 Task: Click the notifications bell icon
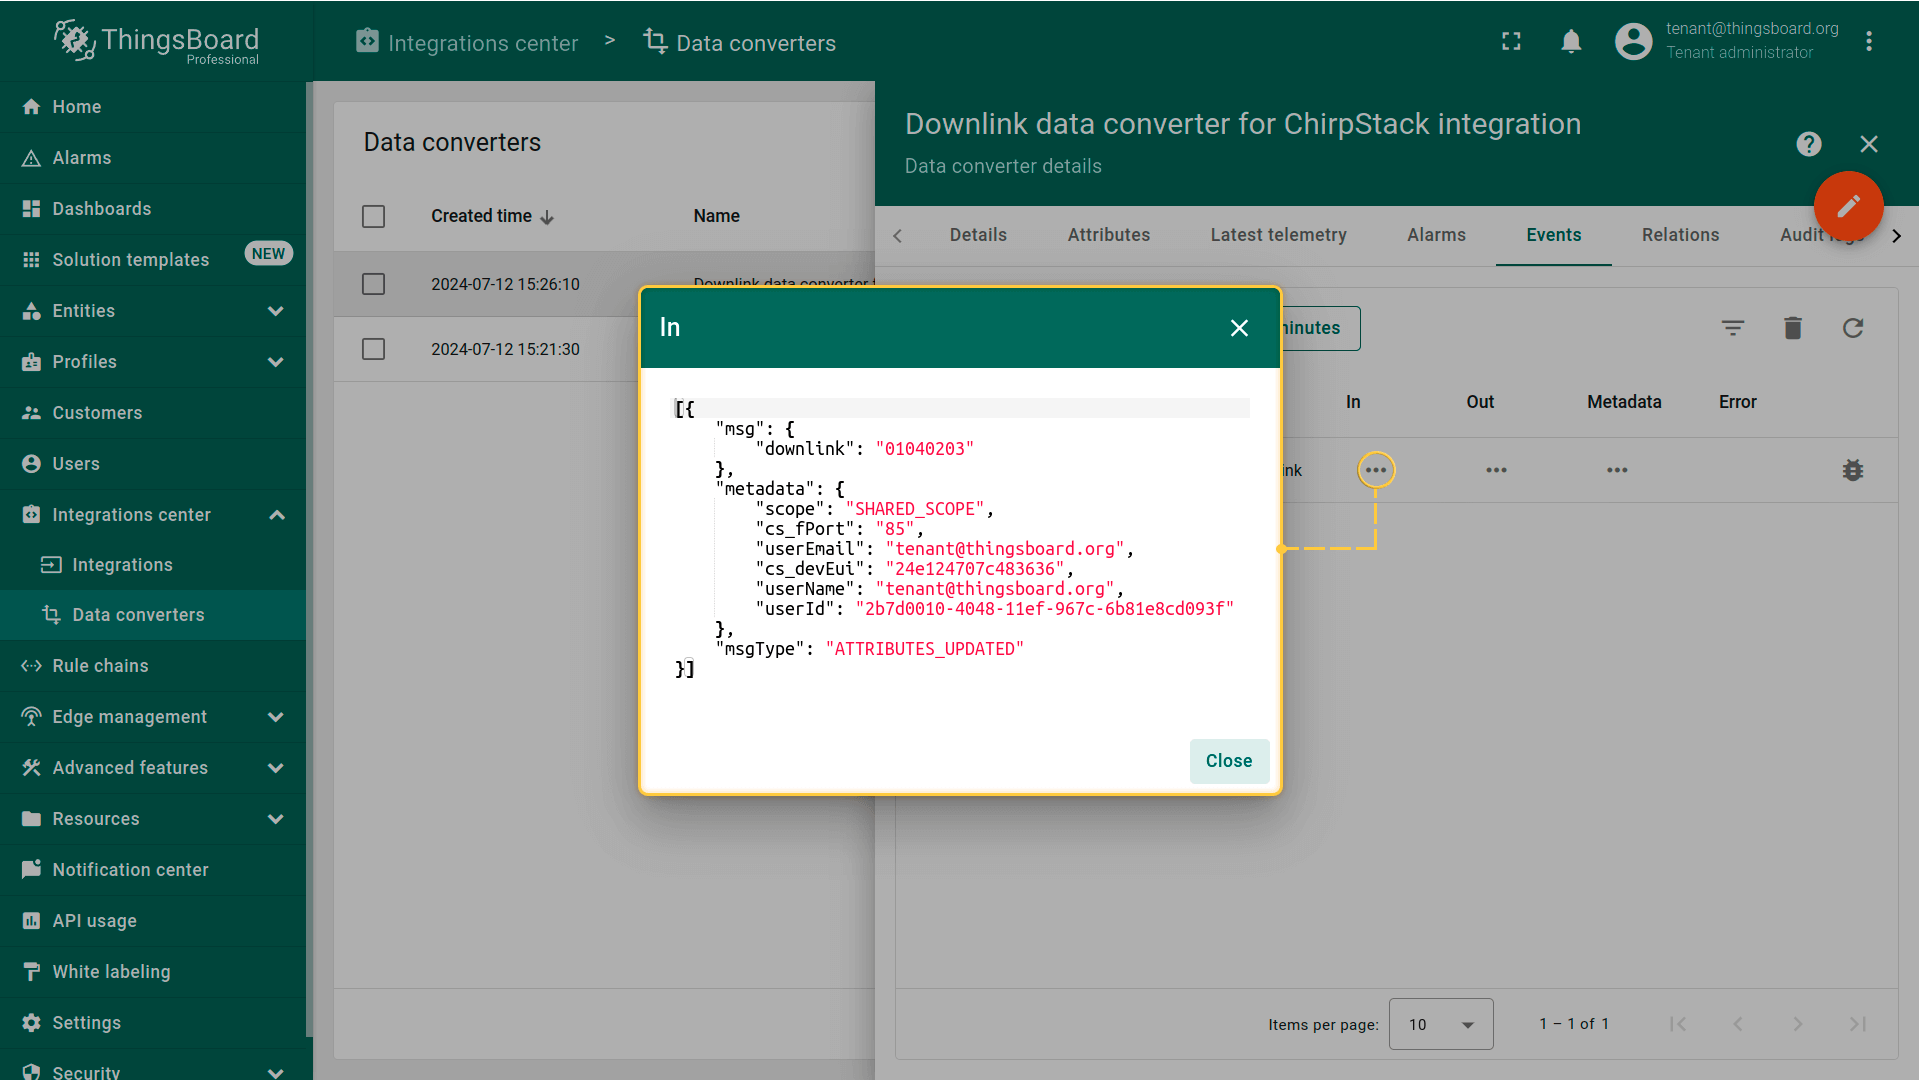click(1571, 41)
